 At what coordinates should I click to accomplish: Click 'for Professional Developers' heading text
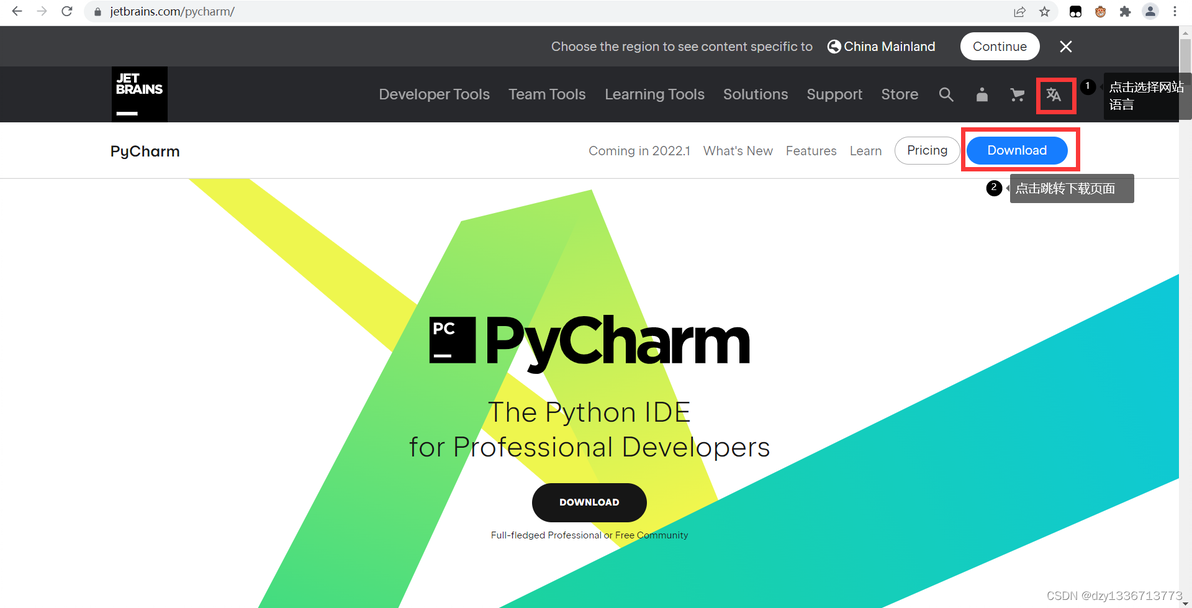589,446
